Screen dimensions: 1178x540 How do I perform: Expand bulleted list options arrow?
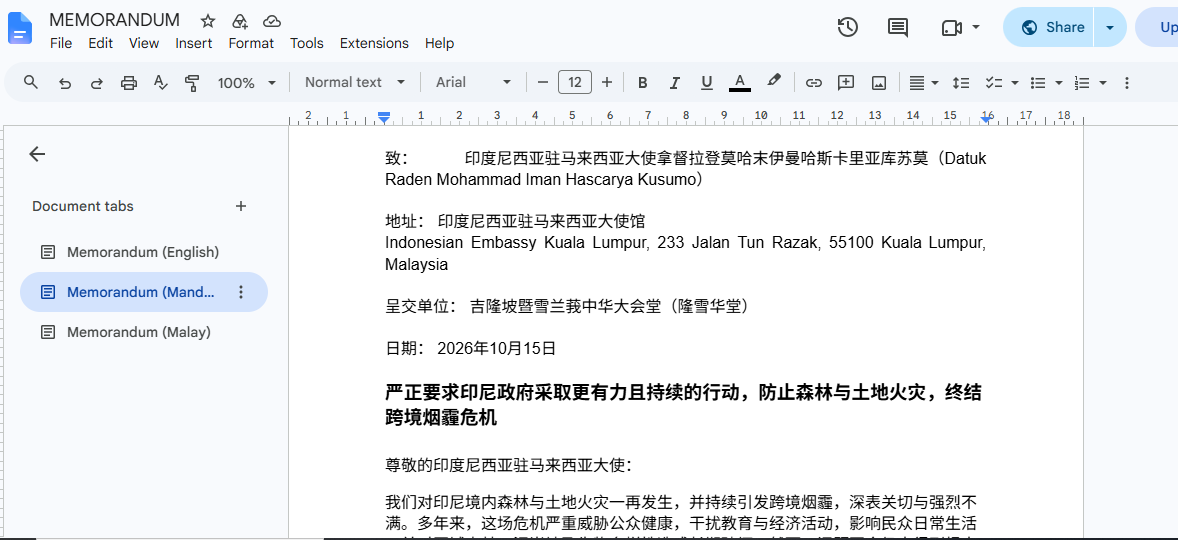point(1059,83)
